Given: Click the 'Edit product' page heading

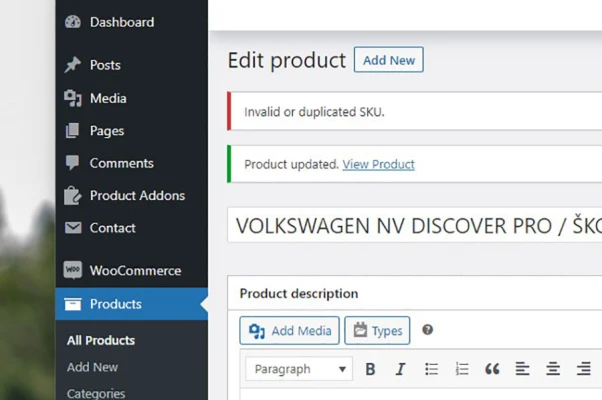Looking at the screenshot, I should click(286, 60).
